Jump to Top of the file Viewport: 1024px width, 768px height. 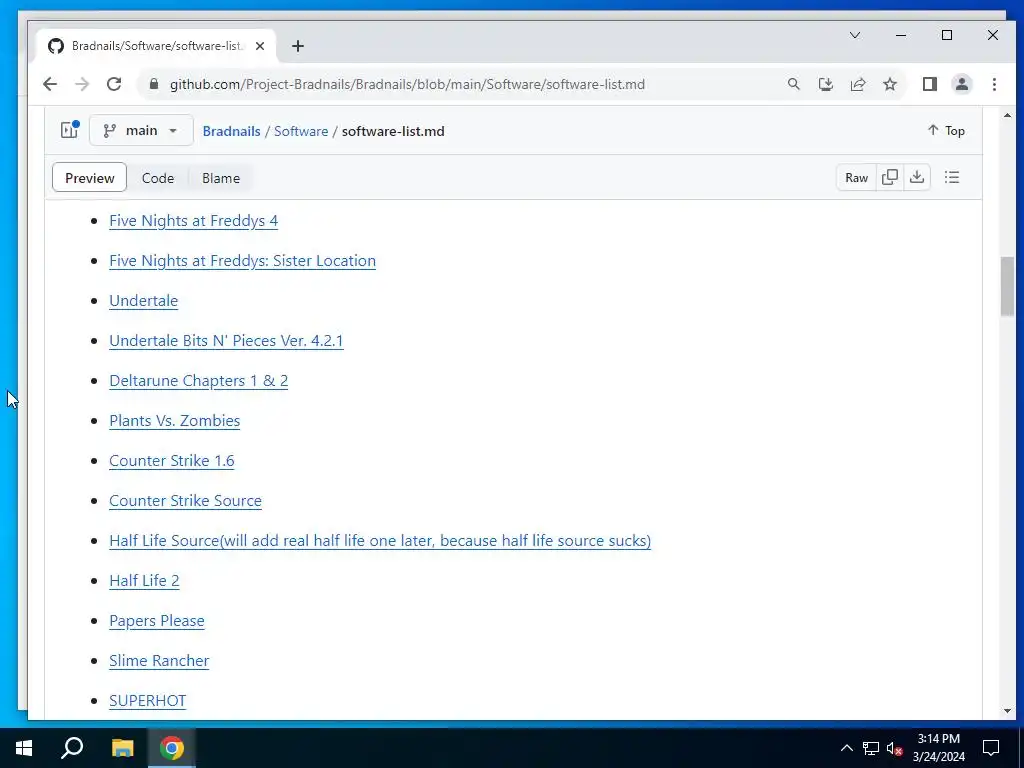click(x=946, y=131)
